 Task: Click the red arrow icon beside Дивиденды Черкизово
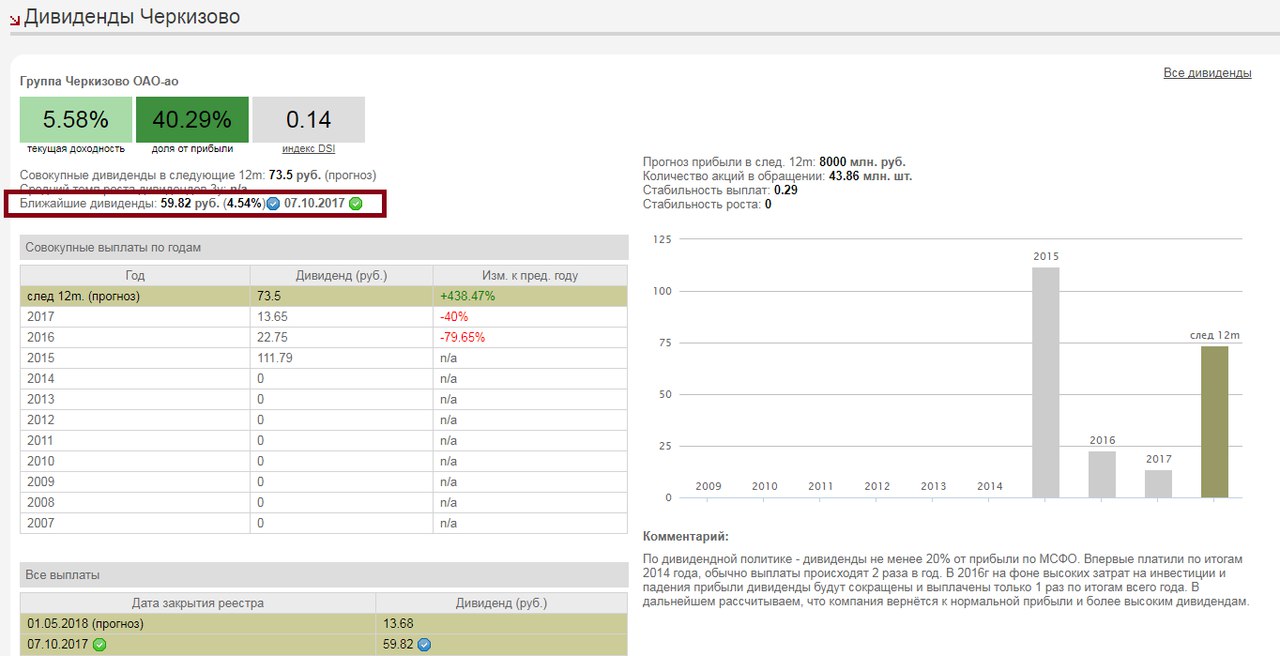point(14,20)
